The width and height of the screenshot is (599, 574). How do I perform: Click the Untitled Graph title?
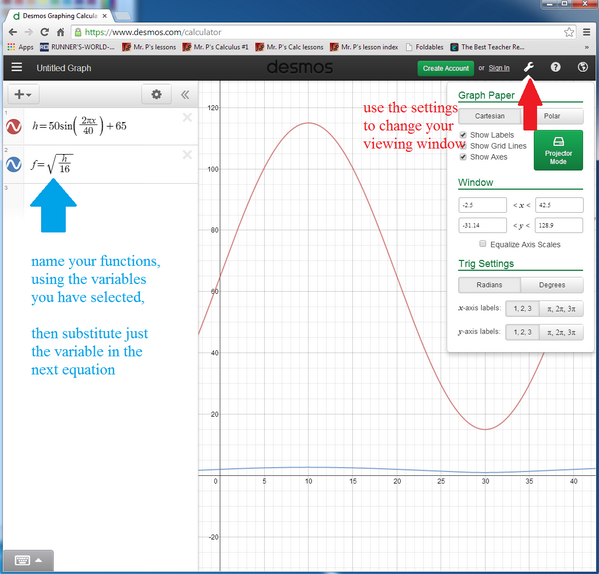coord(64,68)
